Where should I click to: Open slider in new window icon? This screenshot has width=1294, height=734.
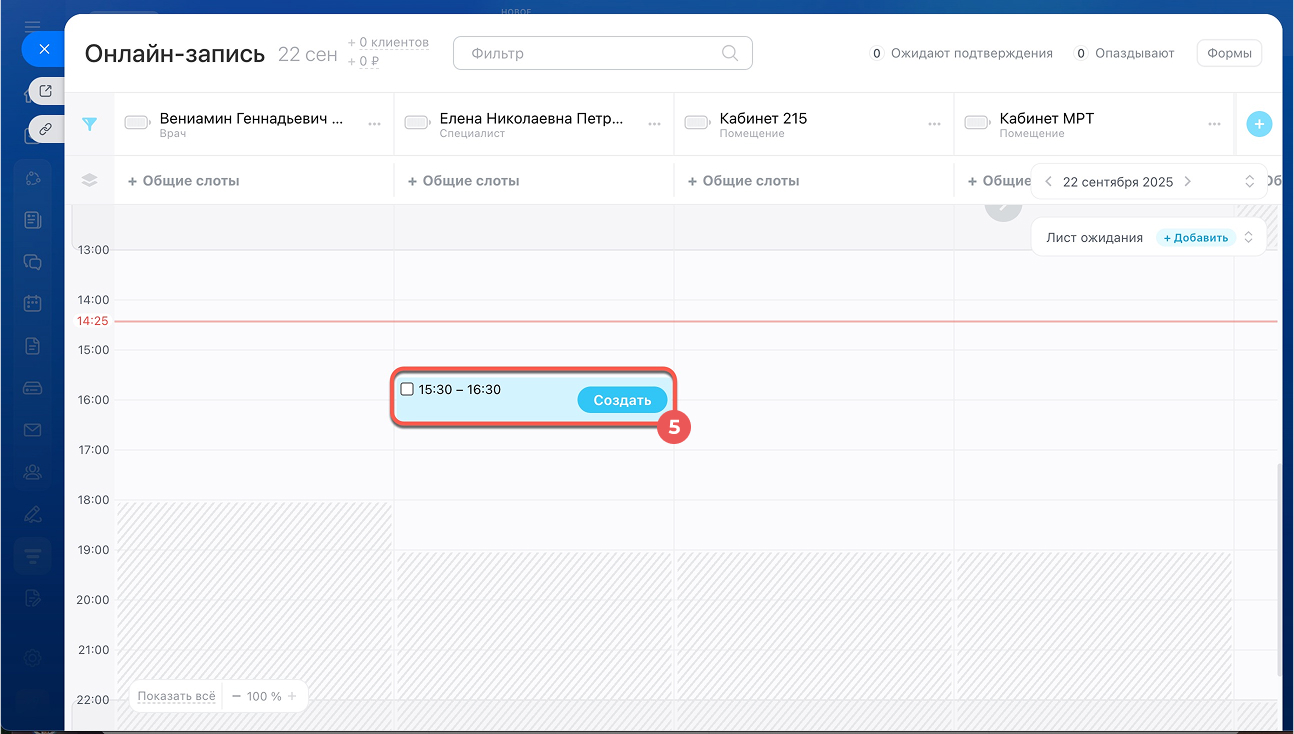tap(45, 91)
